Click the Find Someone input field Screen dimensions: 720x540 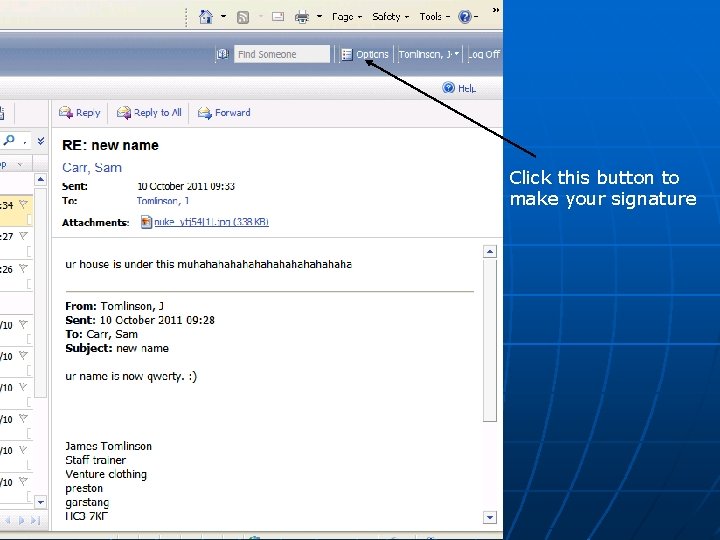[x=281, y=54]
